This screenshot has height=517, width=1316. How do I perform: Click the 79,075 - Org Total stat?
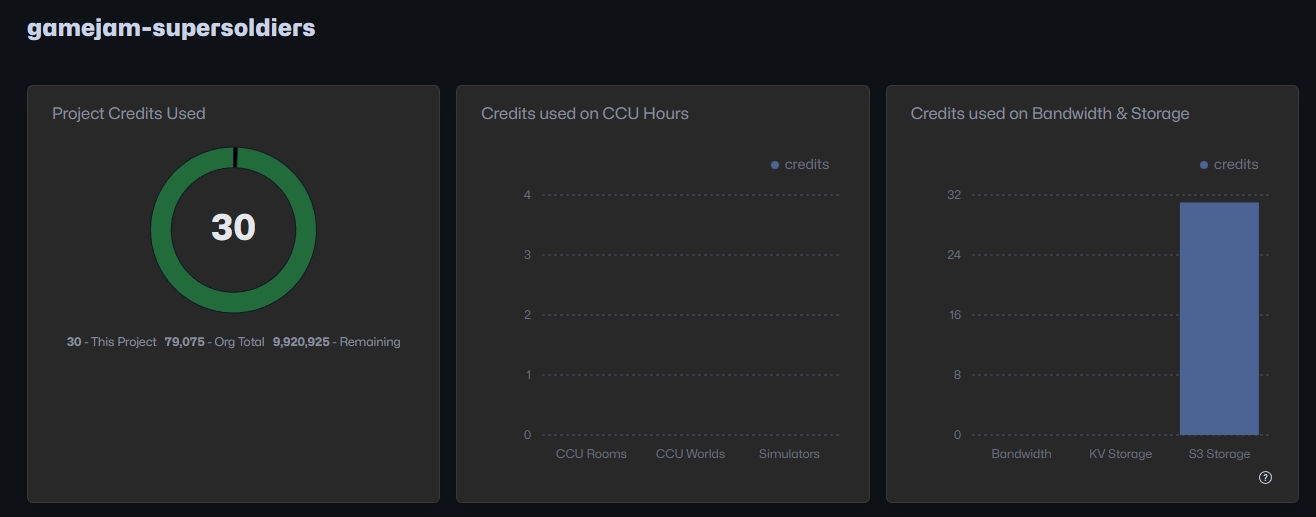tap(214, 342)
